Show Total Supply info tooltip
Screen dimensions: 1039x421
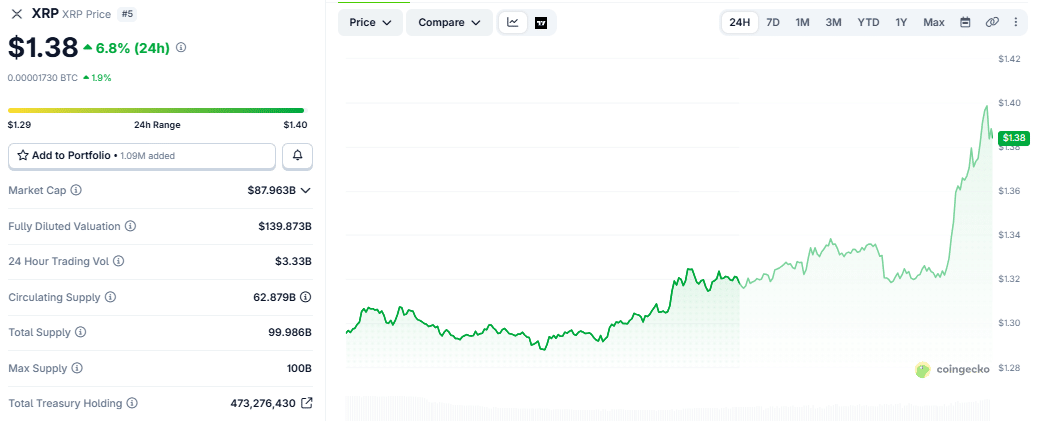point(80,332)
